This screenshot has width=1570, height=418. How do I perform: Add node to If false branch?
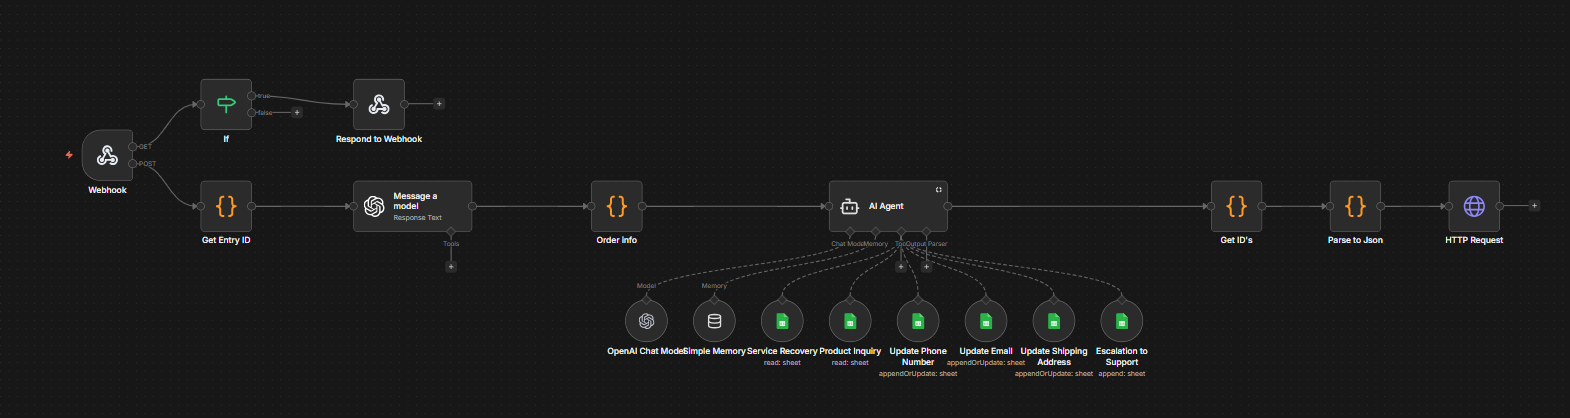pyautogui.click(x=297, y=113)
